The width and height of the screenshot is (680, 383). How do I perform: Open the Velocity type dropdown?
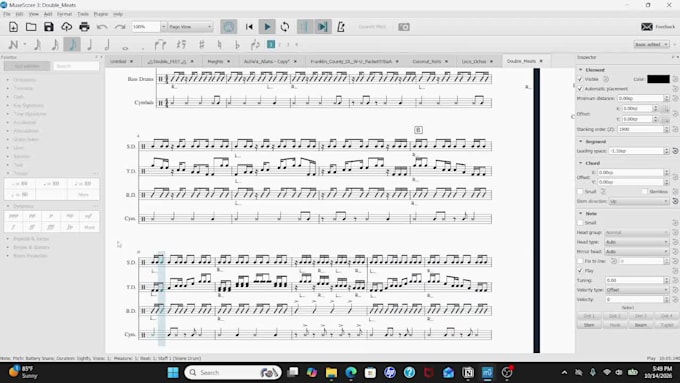[x=637, y=289]
